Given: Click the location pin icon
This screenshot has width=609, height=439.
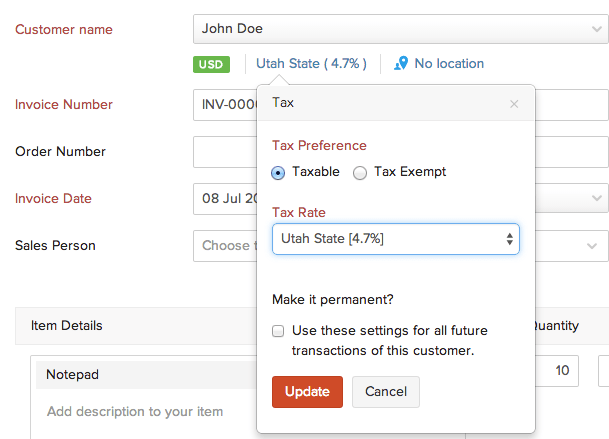Looking at the screenshot, I should 401,63.
